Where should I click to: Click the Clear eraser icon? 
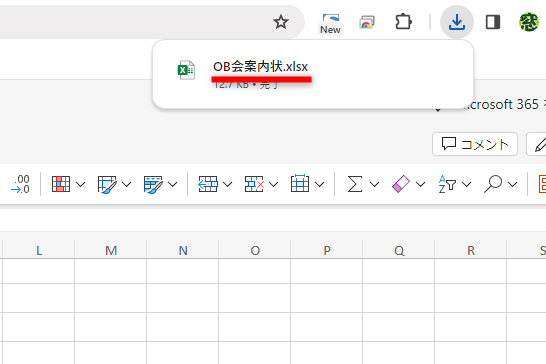(401, 184)
